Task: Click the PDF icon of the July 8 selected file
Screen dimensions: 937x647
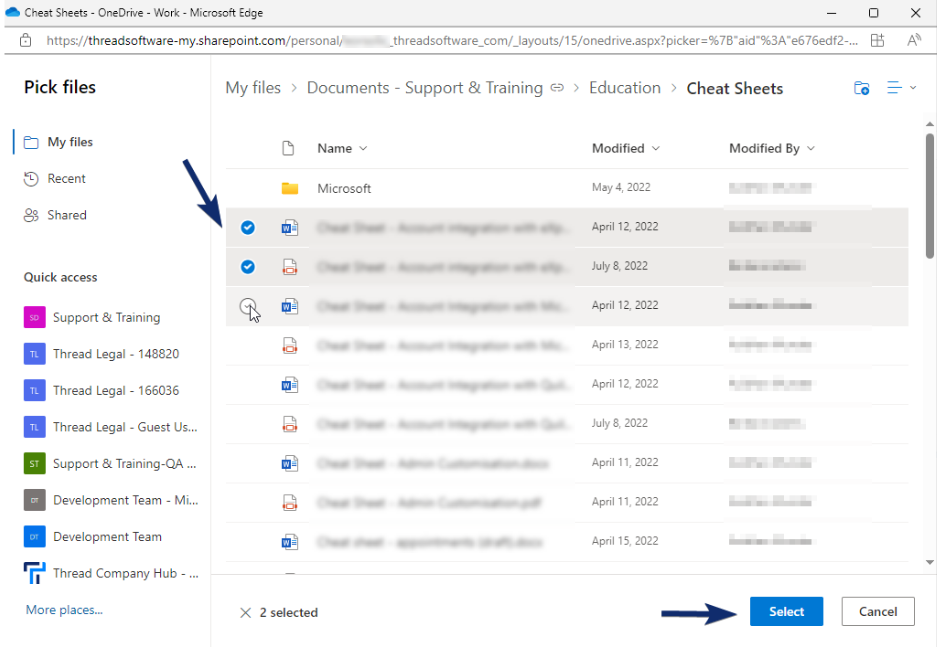Action: click(290, 267)
